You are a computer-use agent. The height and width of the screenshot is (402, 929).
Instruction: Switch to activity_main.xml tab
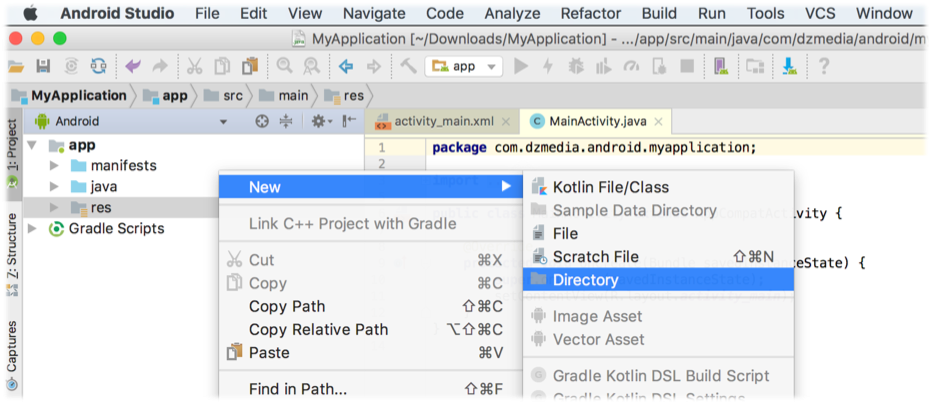click(x=444, y=121)
